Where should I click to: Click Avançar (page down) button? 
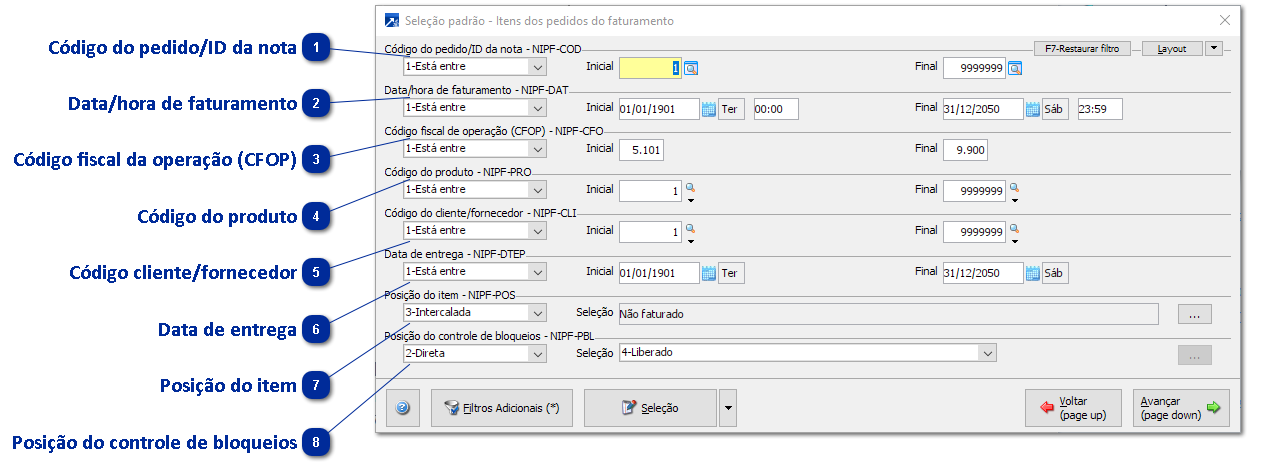(x=1182, y=408)
